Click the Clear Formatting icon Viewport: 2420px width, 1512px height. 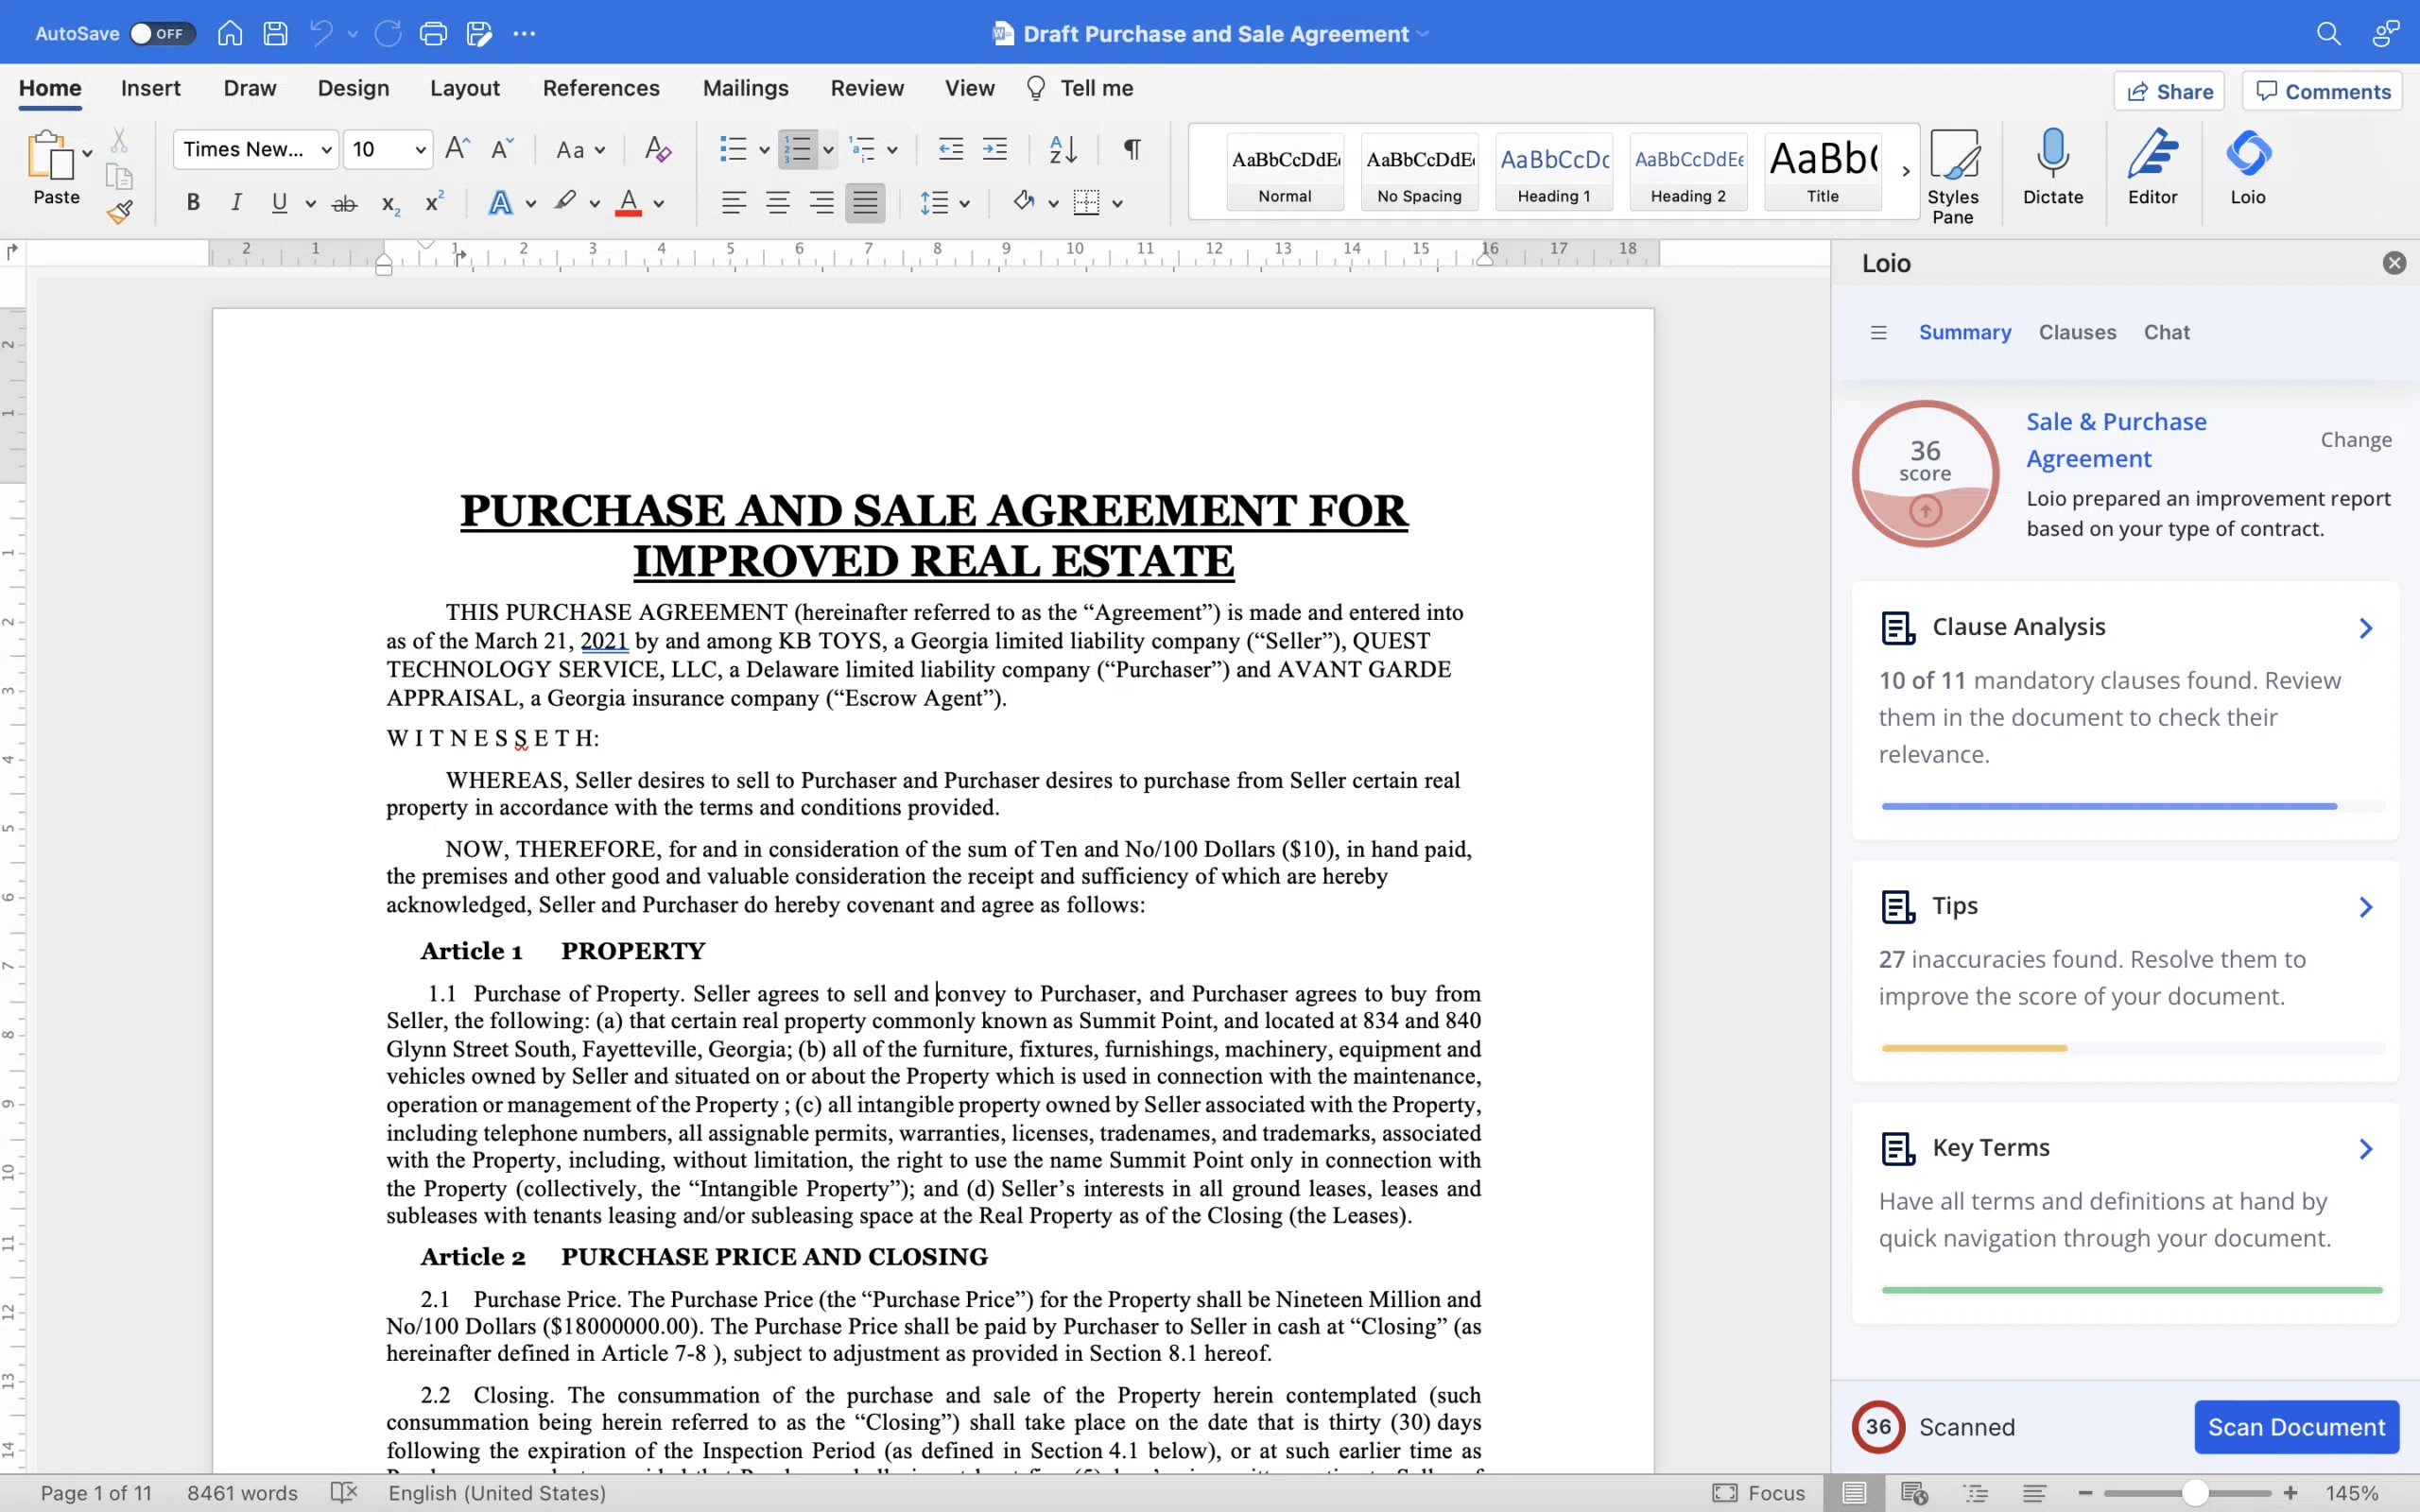[x=657, y=149]
